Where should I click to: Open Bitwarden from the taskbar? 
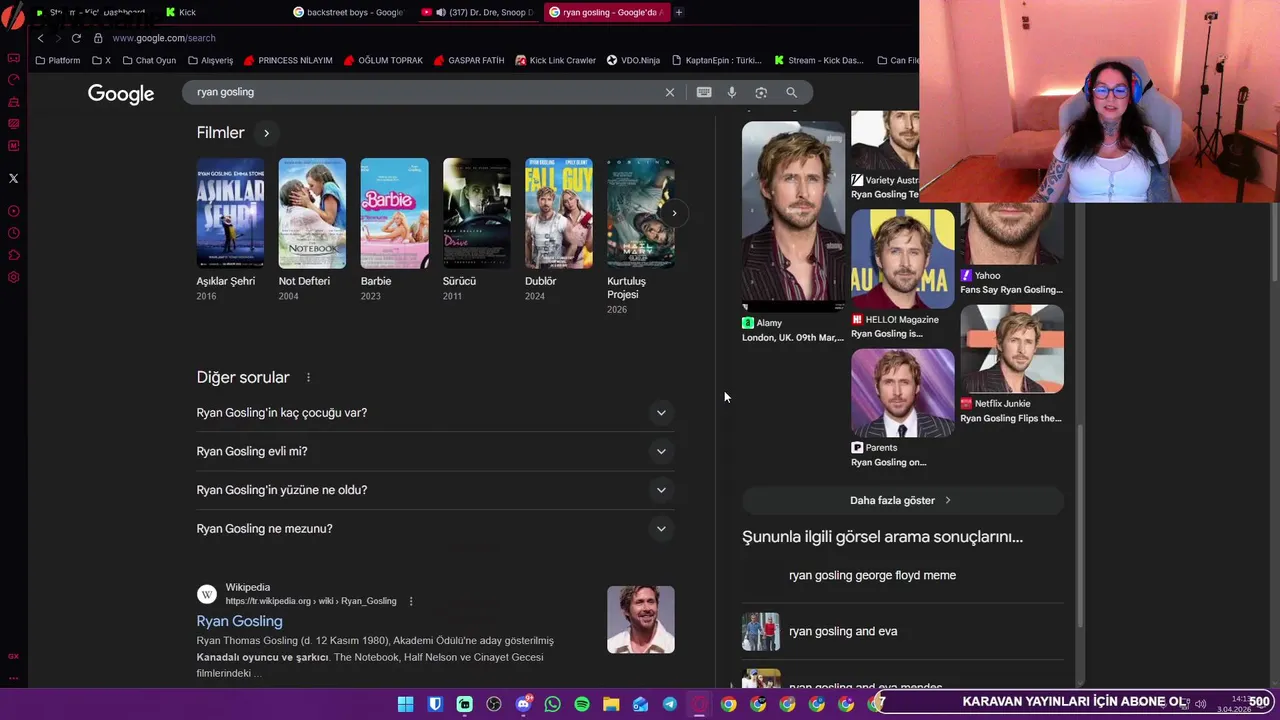pos(435,705)
